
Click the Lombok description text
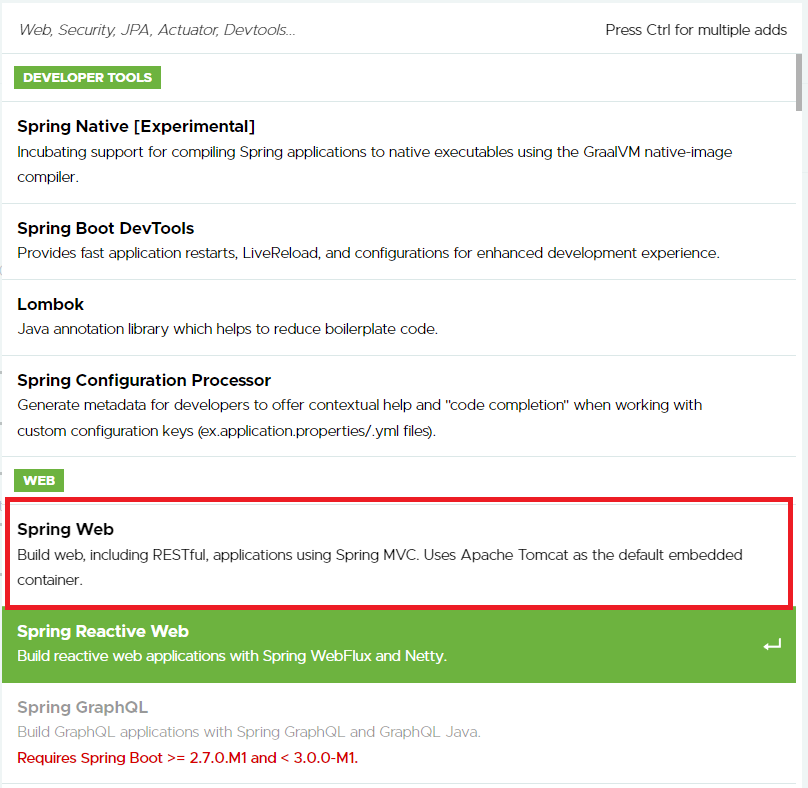227,329
